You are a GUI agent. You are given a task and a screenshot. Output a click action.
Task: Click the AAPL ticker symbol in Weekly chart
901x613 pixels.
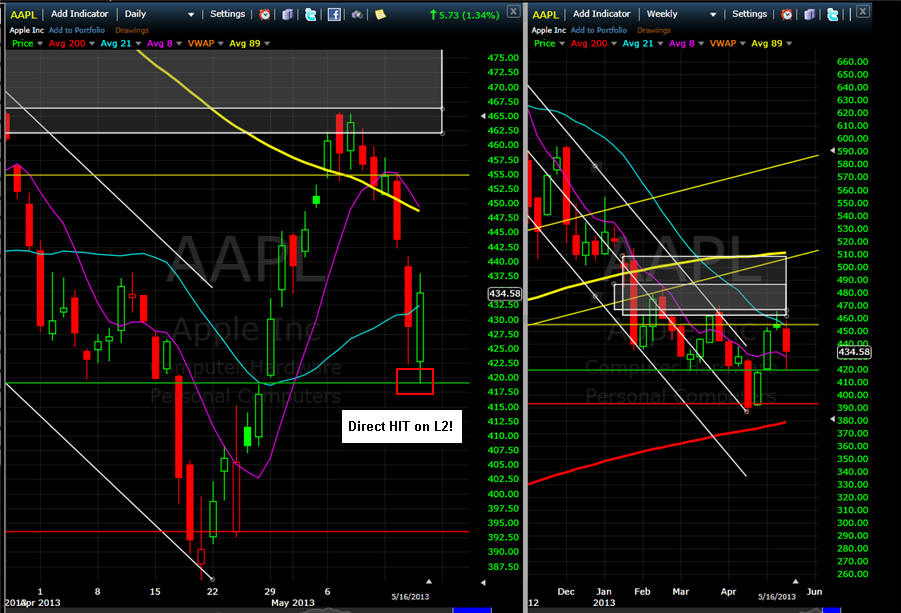pyautogui.click(x=545, y=15)
